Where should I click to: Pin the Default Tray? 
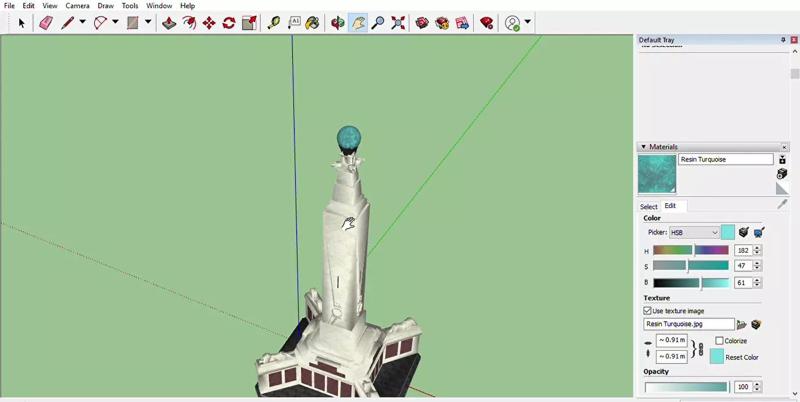[783, 40]
